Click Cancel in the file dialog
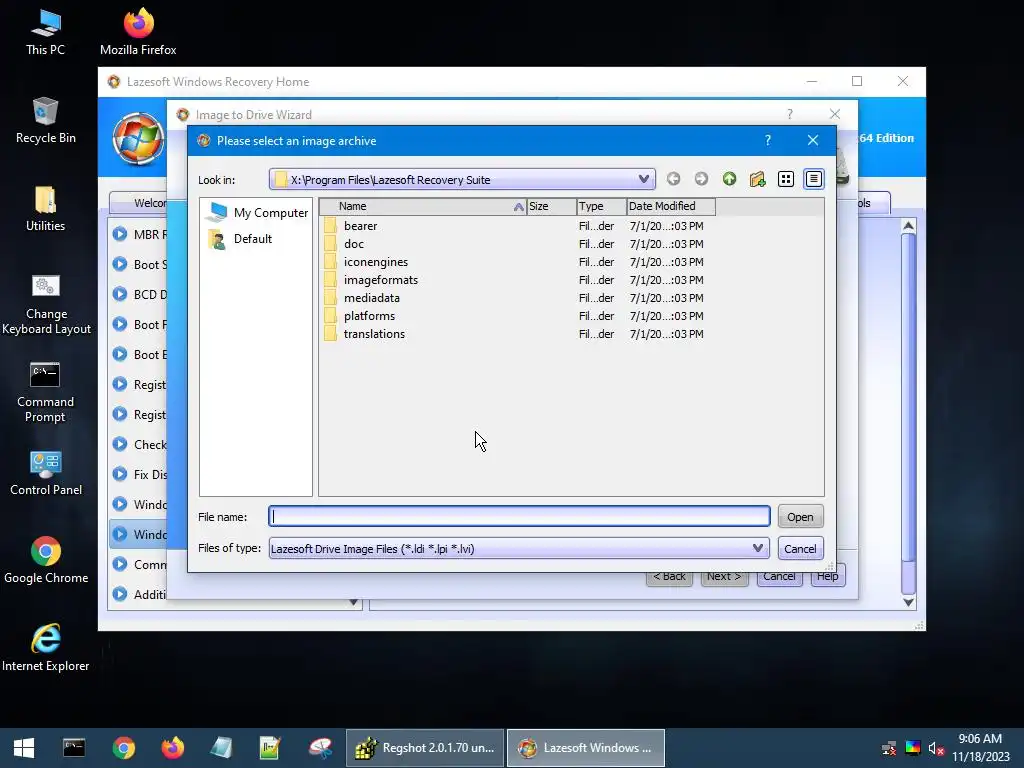The image size is (1024, 768). (x=800, y=549)
